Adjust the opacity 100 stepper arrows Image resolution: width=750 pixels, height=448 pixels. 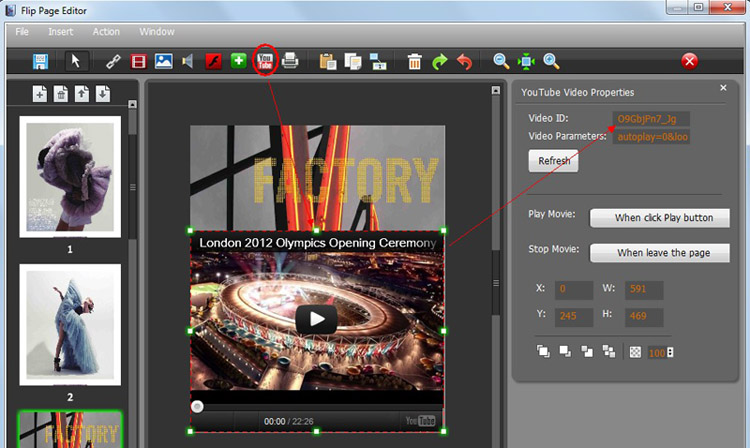tap(670, 352)
